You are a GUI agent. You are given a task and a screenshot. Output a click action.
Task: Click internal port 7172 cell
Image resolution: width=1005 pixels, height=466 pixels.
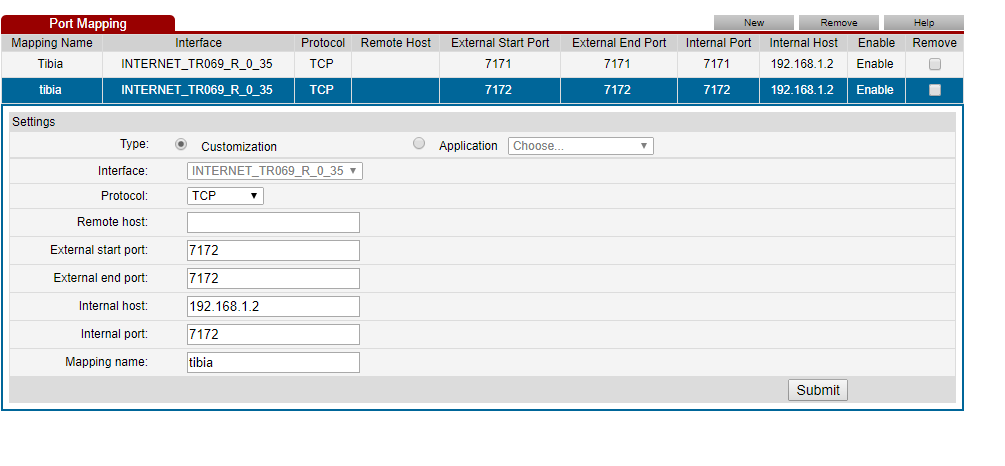click(x=717, y=90)
